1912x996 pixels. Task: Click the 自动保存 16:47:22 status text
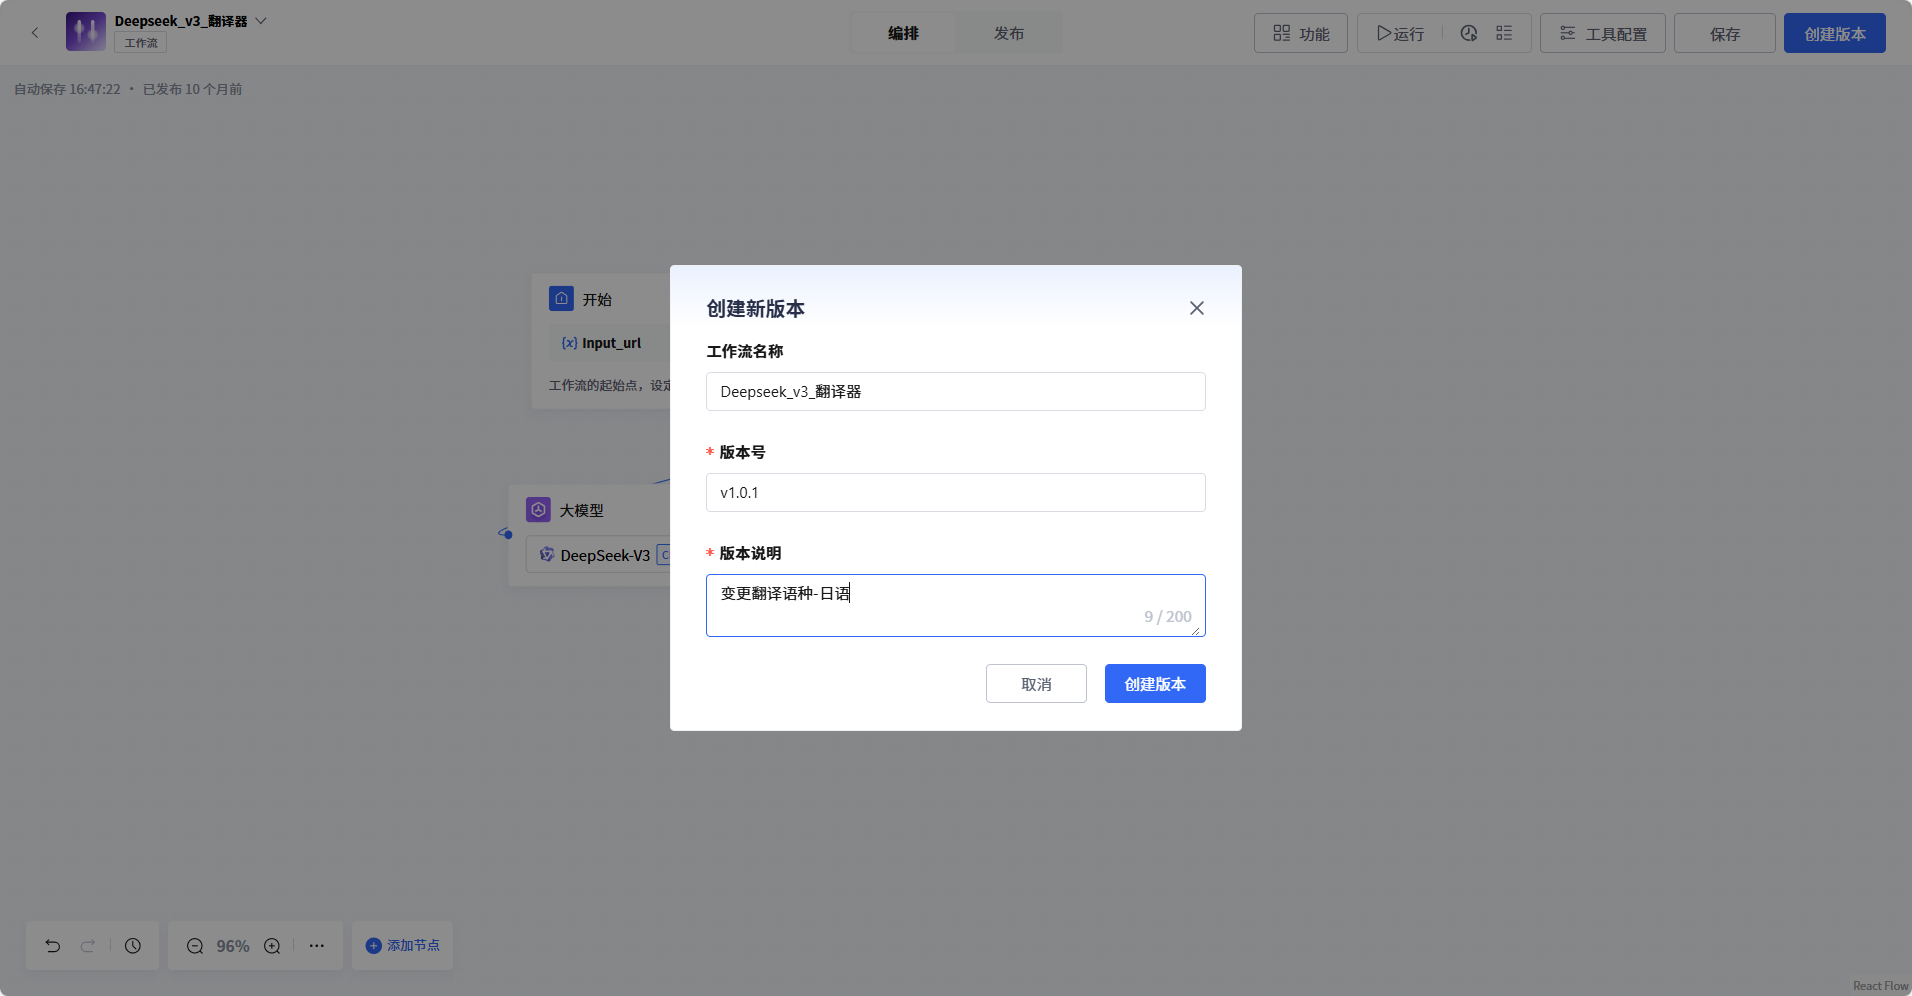(67, 89)
